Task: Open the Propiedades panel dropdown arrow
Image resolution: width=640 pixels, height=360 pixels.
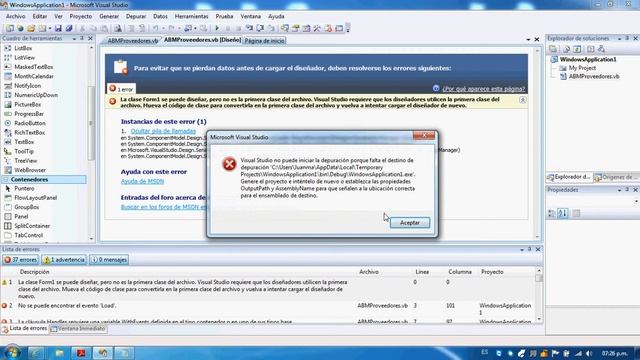Action: (620, 190)
